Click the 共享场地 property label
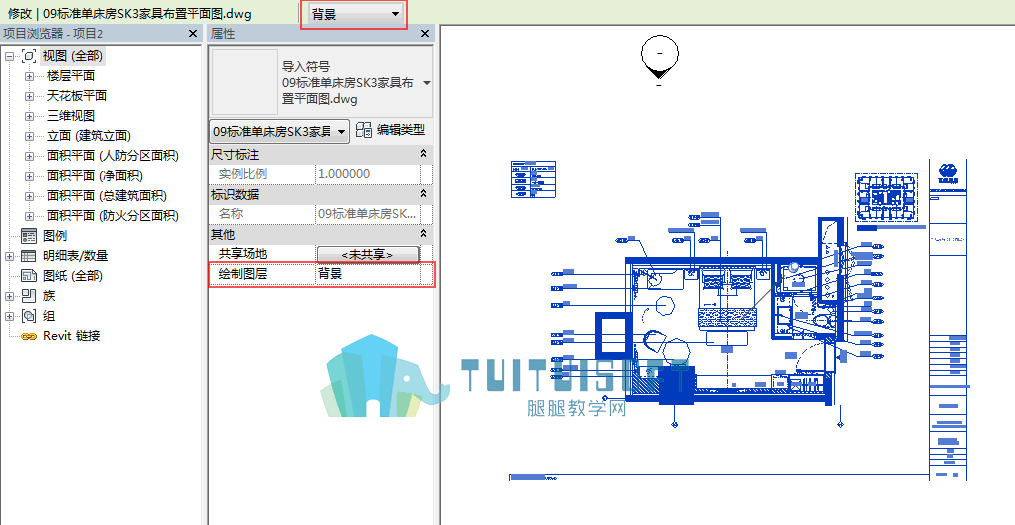Viewport: 1015px width, 525px height. 243,254
